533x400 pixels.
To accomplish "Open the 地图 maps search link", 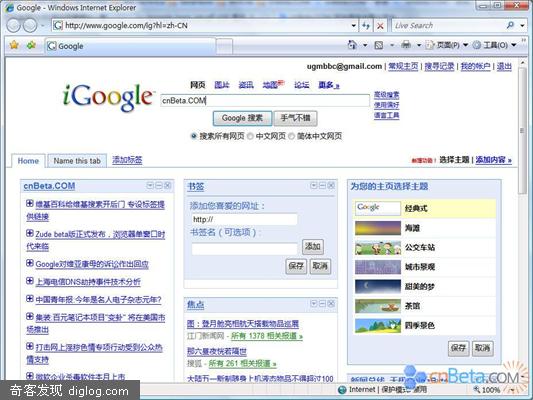I will (271, 85).
